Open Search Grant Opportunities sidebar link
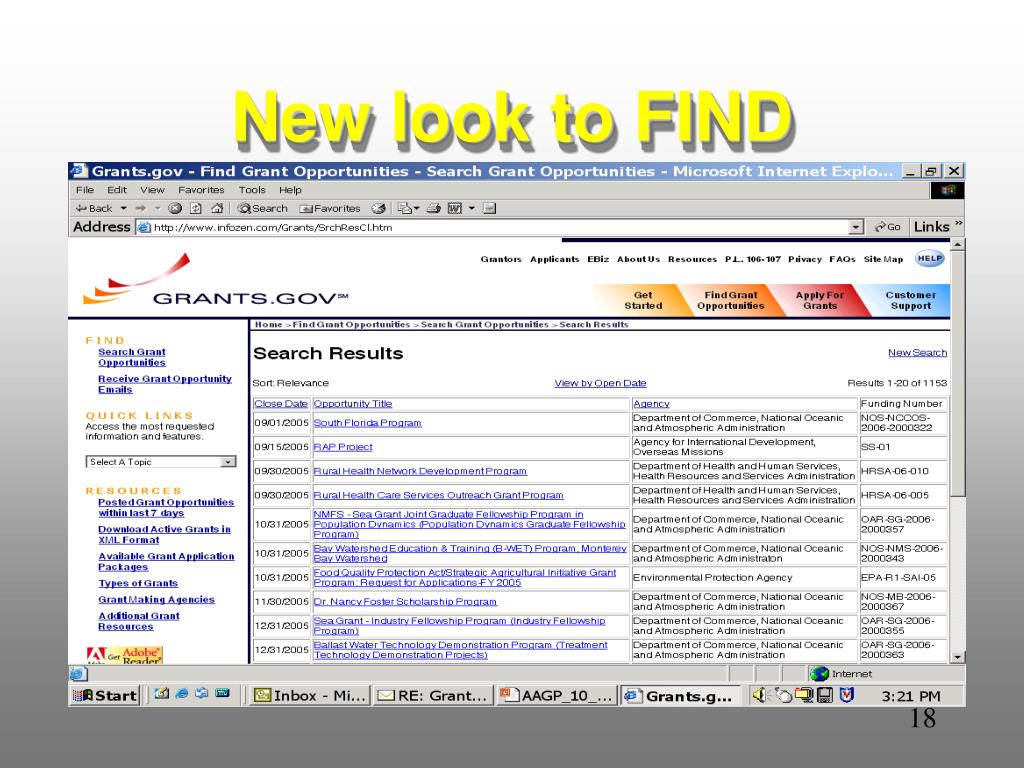Image resolution: width=1024 pixels, height=768 pixels. 132,357
